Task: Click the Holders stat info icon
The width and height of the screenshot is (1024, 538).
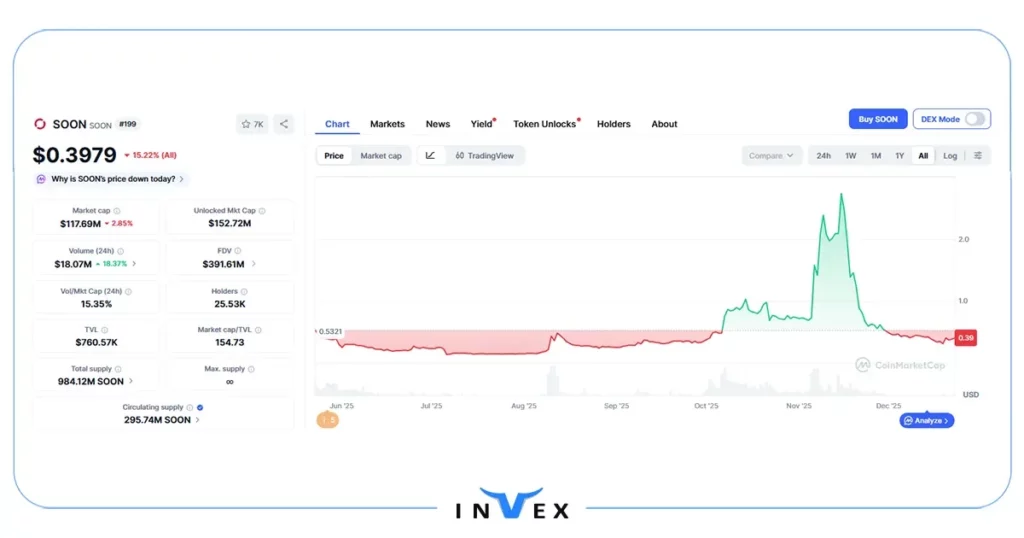Action: coord(241,291)
